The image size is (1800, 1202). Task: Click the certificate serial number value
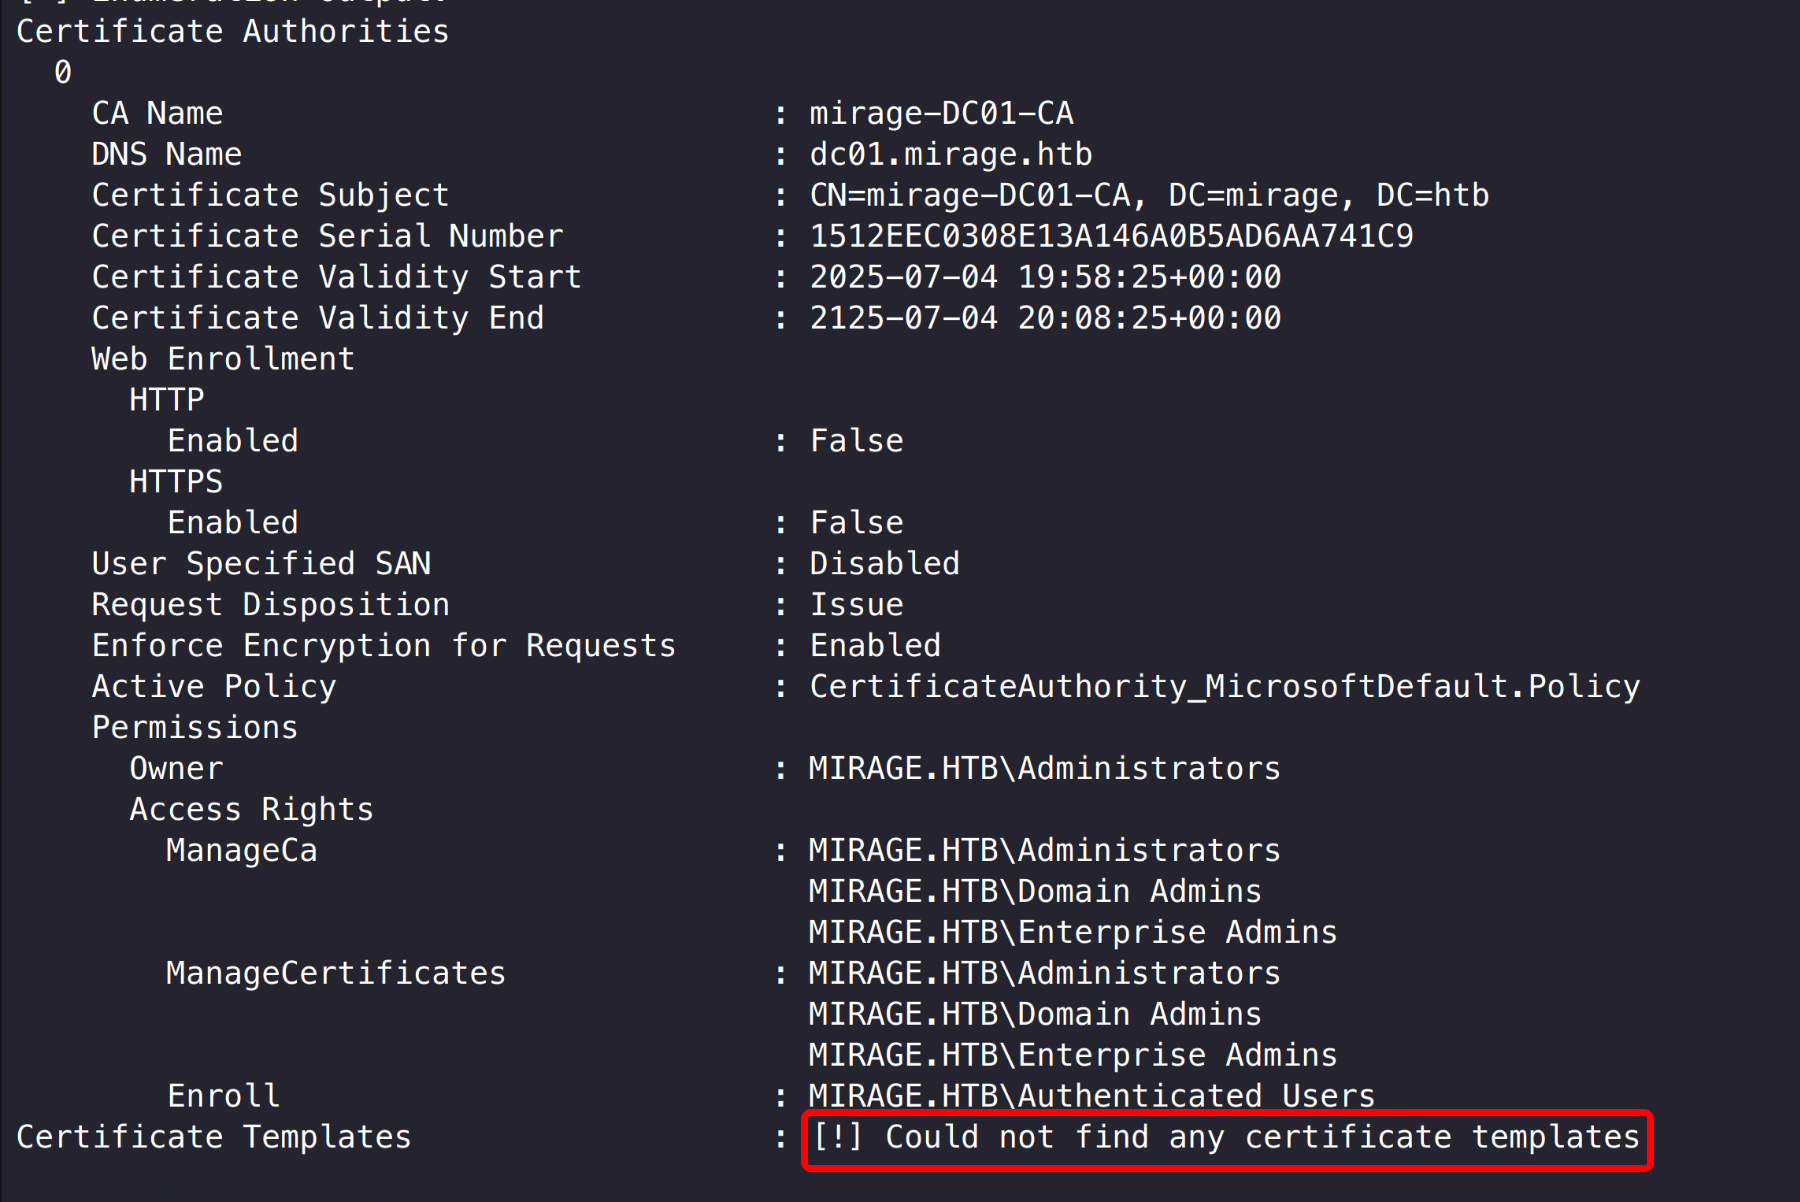pos(1111,236)
